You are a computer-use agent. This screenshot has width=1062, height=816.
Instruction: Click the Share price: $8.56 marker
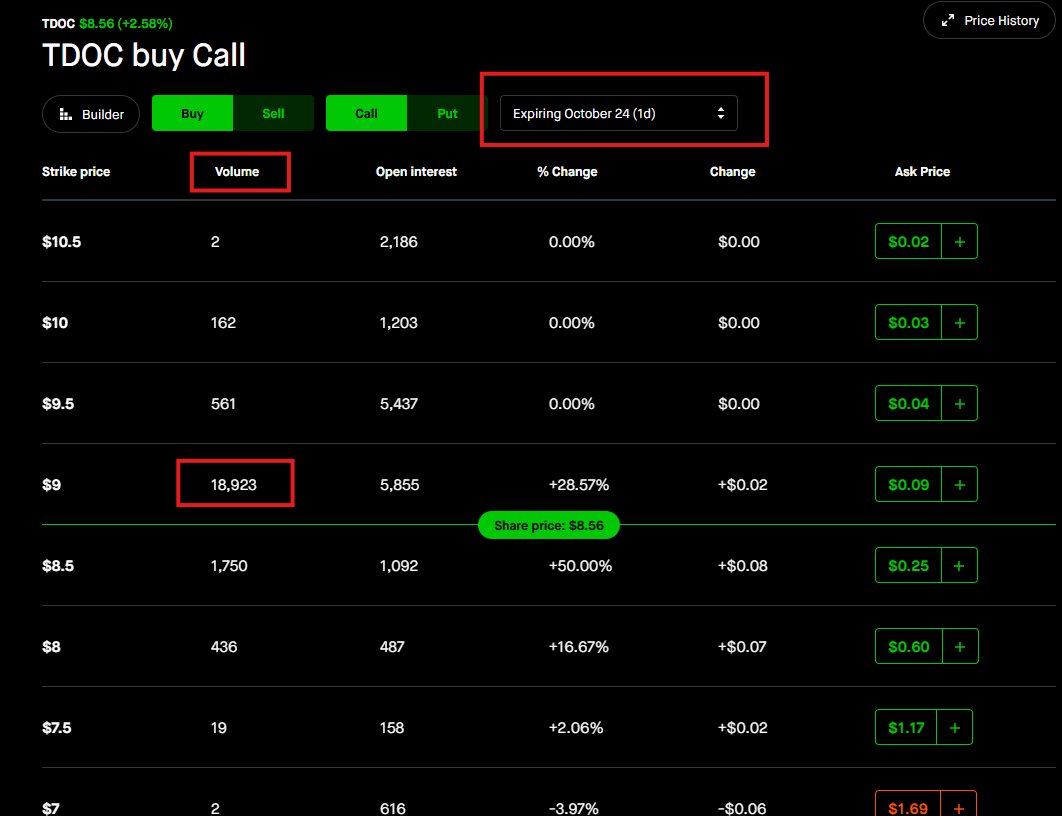(x=549, y=525)
